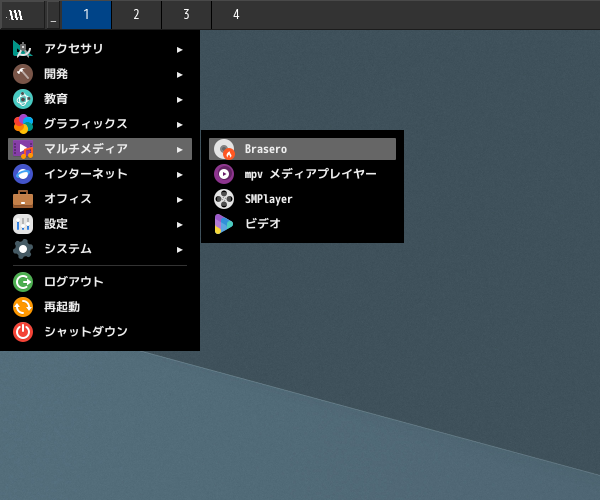This screenshot has height=500, width=600.
Task: Switch to workspace 3
Action: click(x=186, y=15)
